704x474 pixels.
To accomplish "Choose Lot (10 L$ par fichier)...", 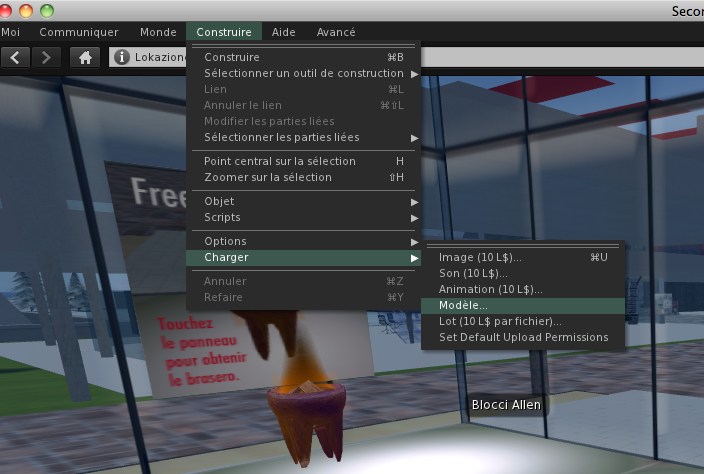I will tap(523, 321).
